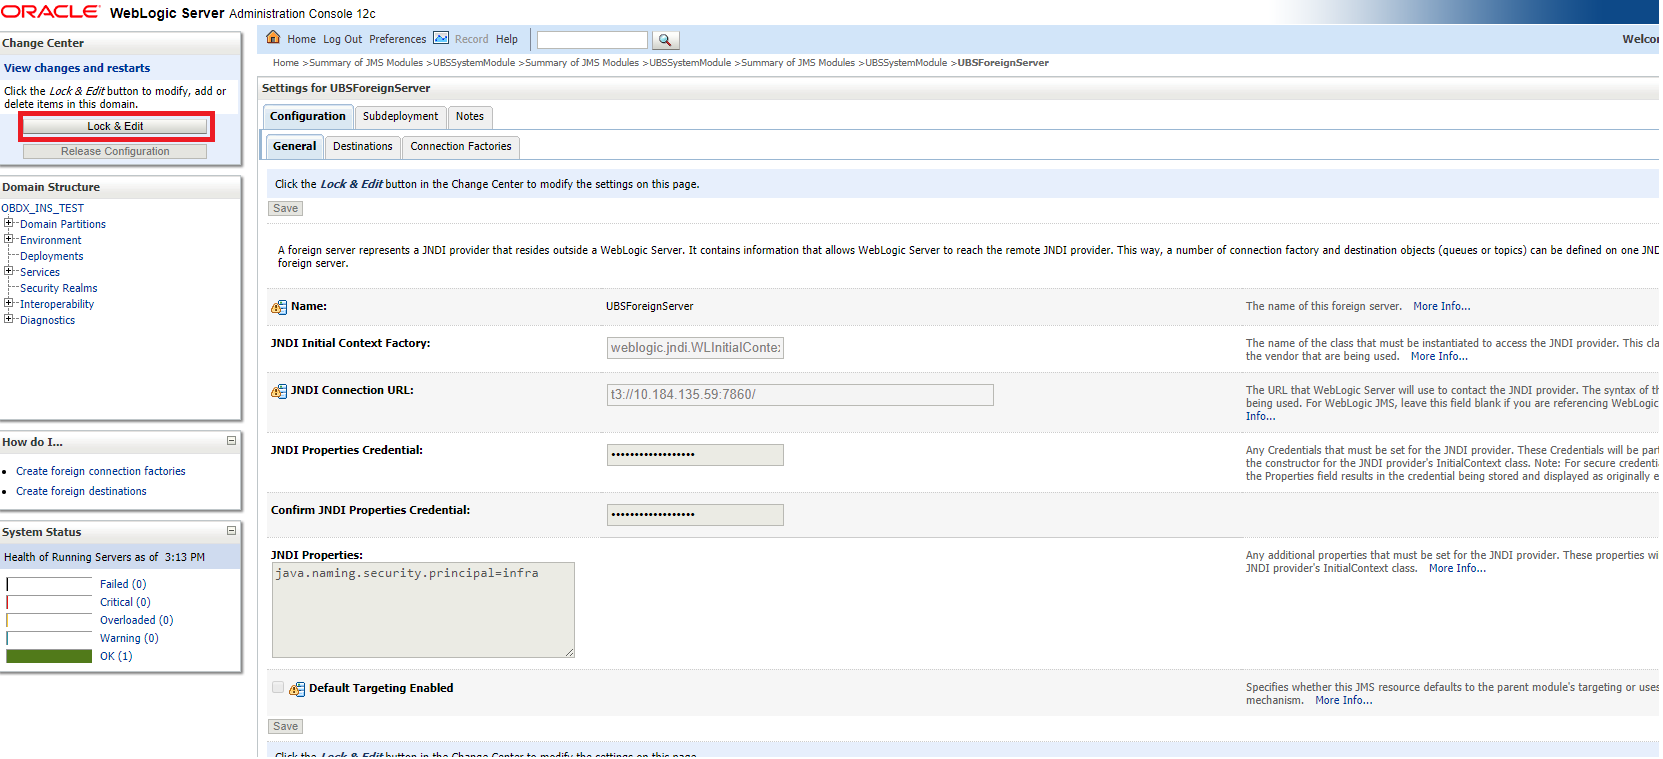Click the Release Configuration button

pos(115,151)
